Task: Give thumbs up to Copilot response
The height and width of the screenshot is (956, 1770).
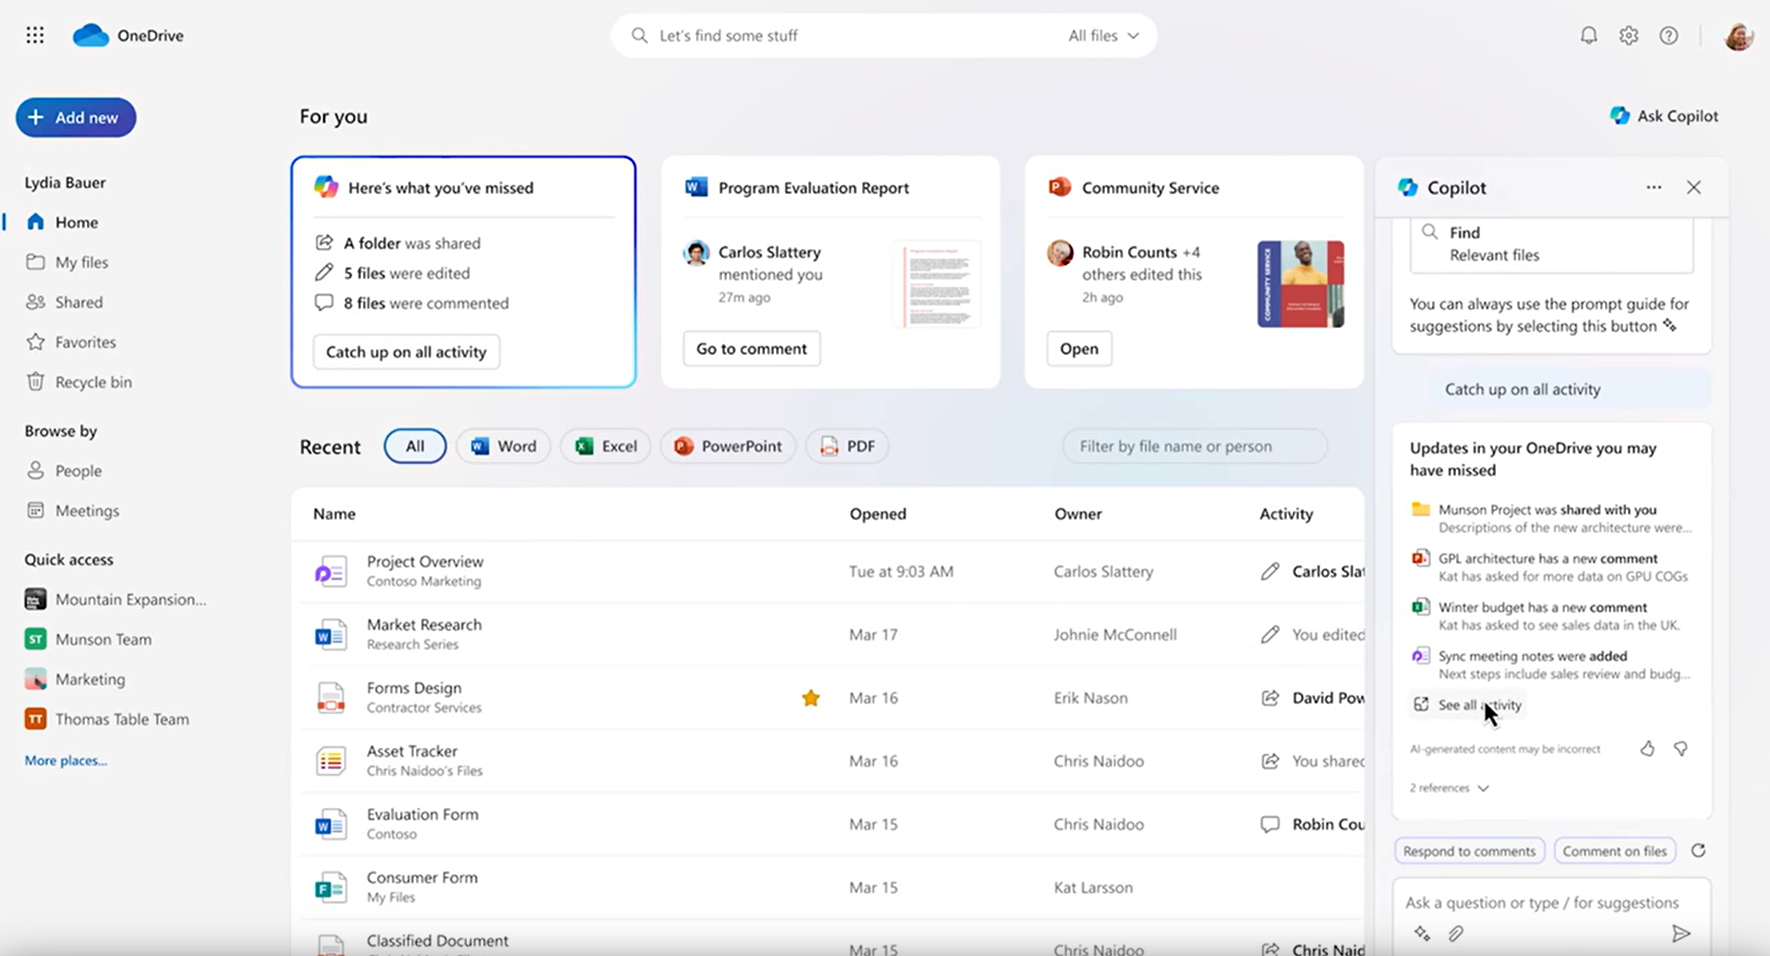Action: pyautogui.click(x=1647, y=748)
